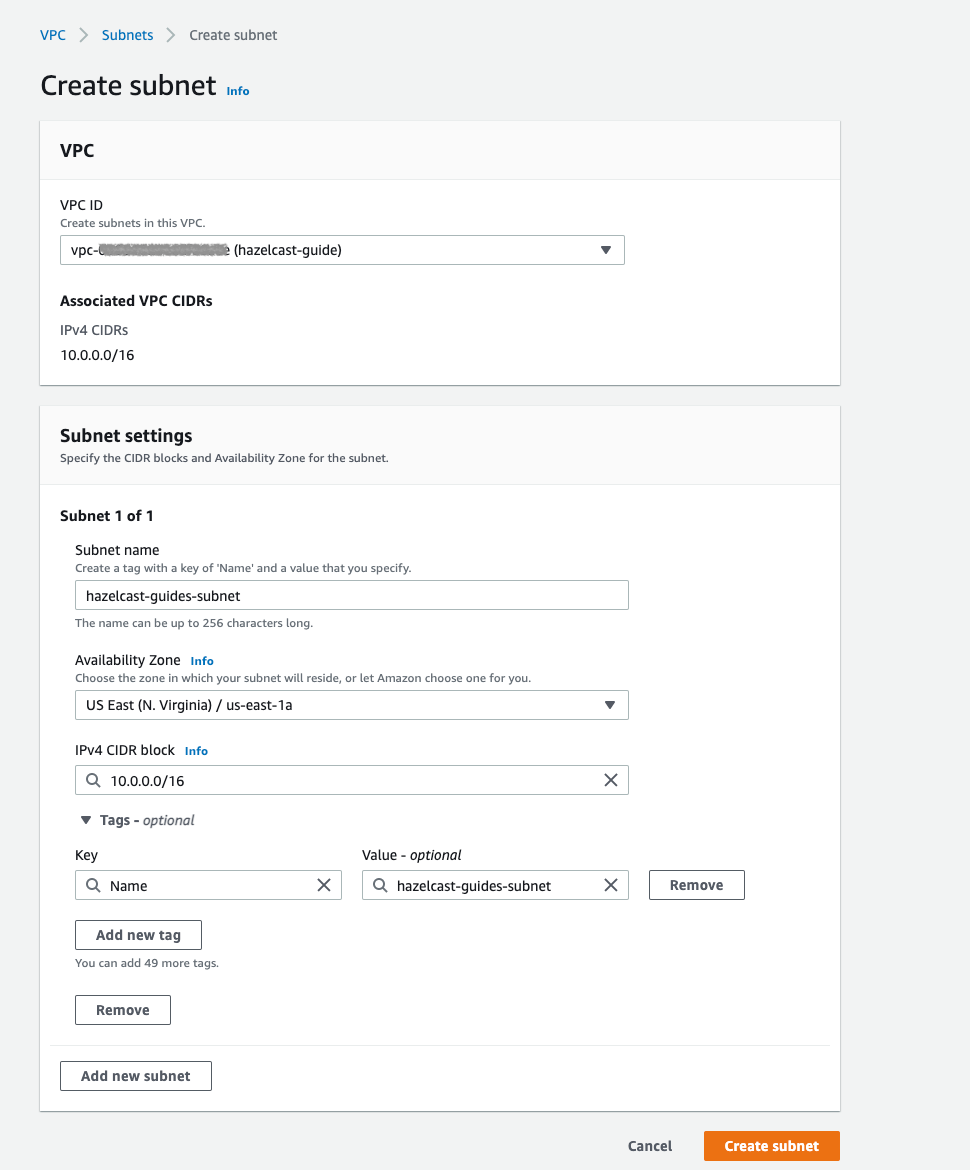Viewport: 970px width, 1170px height.
Task: Open Info link beside Create subnet title
Action: pos(238,91)
